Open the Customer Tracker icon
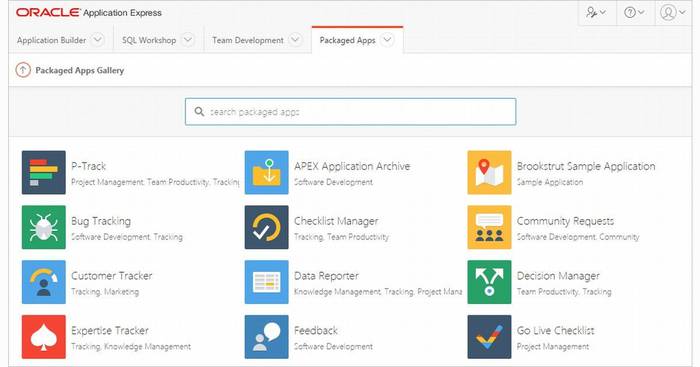700x367 pixels. [x=44, y=282]
